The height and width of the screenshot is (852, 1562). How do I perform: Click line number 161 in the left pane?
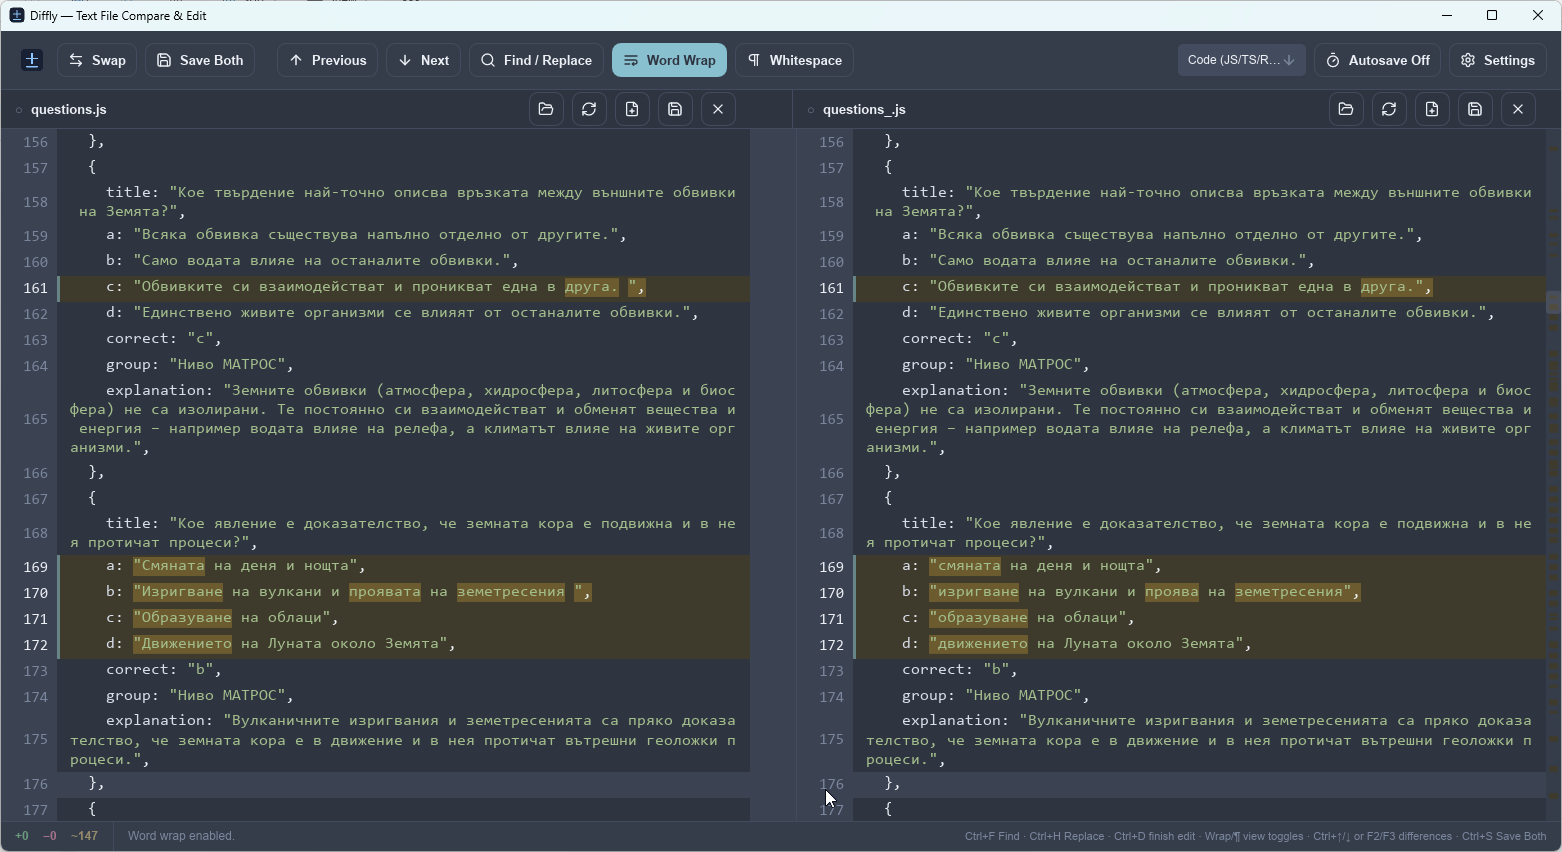[35, 288]
